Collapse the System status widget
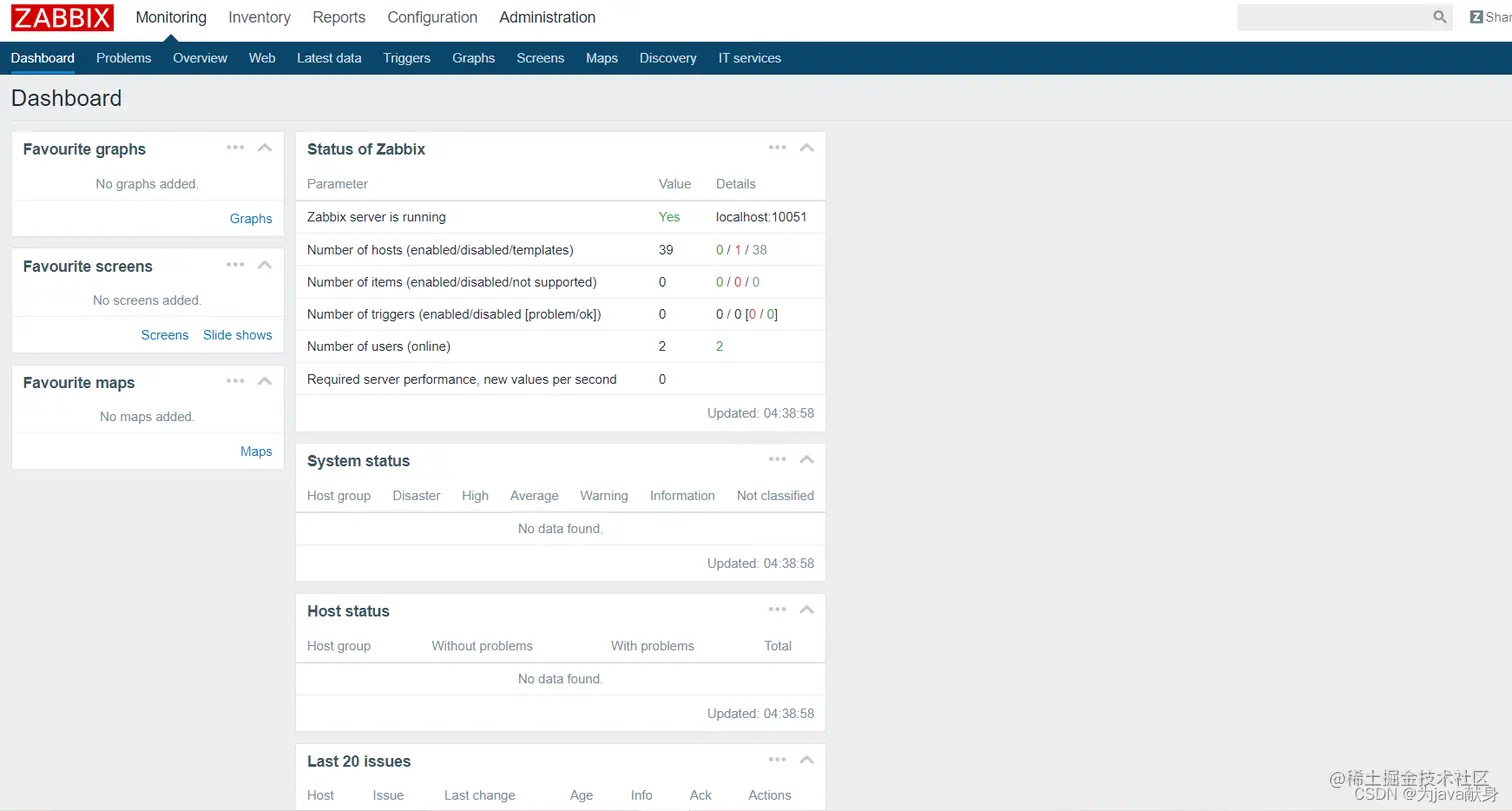The height and width of the screenshot is (811, 1512). click(807, 459)
